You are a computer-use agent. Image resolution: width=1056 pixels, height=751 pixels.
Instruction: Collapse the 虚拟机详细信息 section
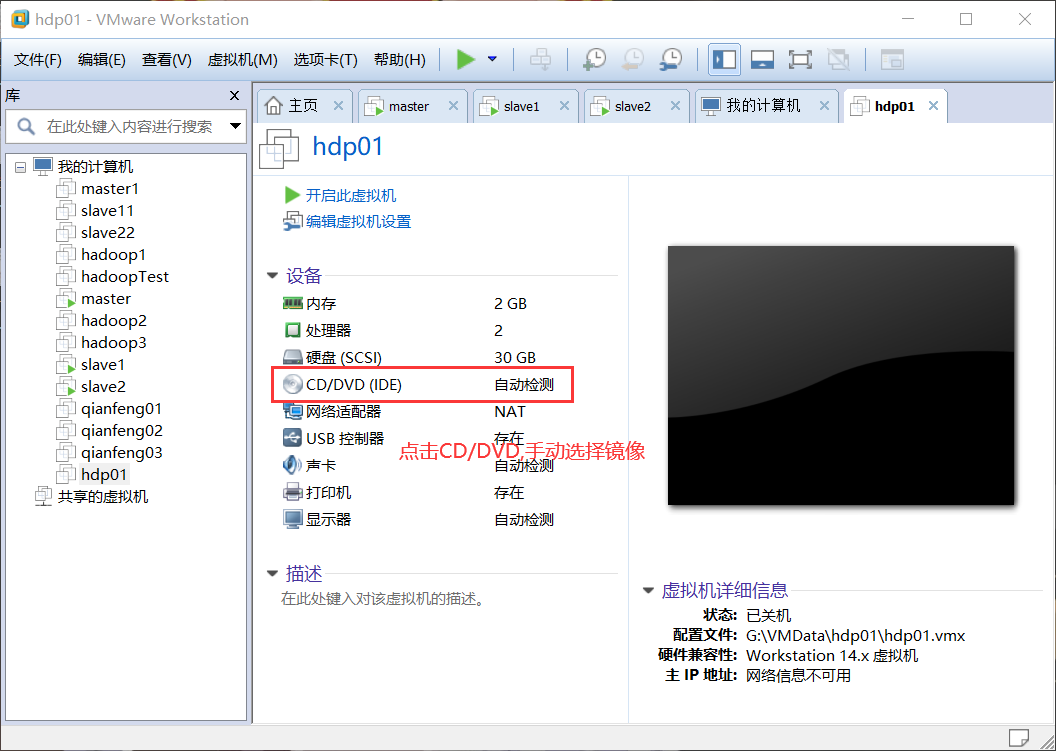[648, 591]
